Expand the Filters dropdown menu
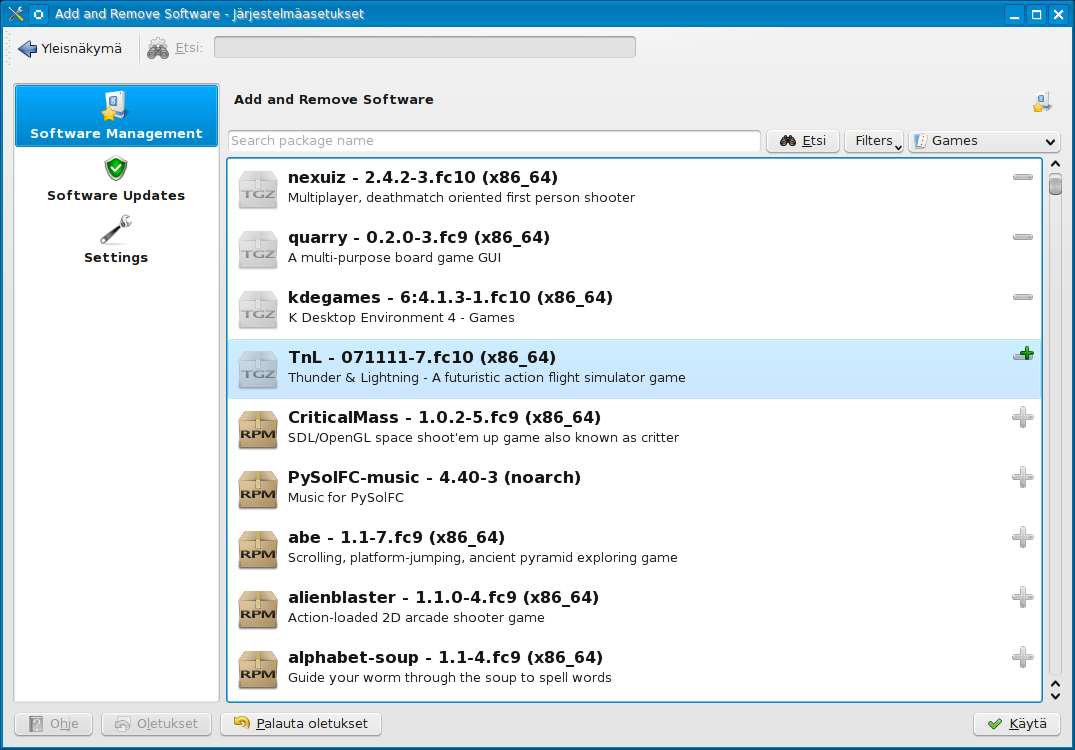 (x=874, y=141)
